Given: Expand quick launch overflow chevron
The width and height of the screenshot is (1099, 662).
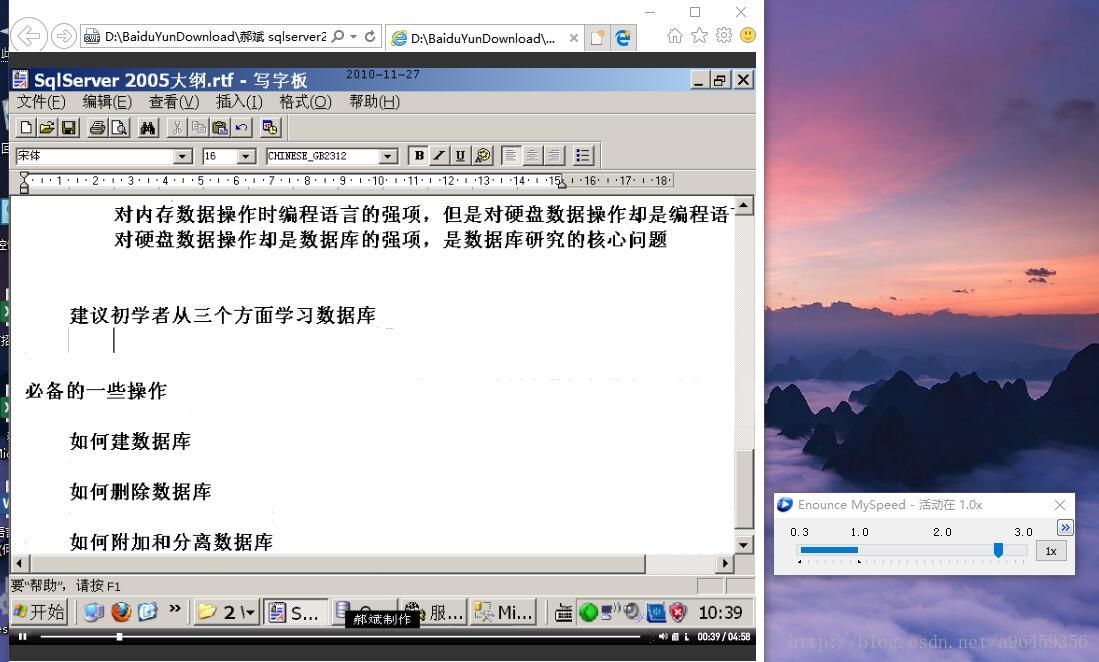Looking at the screenshot, I should (x=175, y=609).
